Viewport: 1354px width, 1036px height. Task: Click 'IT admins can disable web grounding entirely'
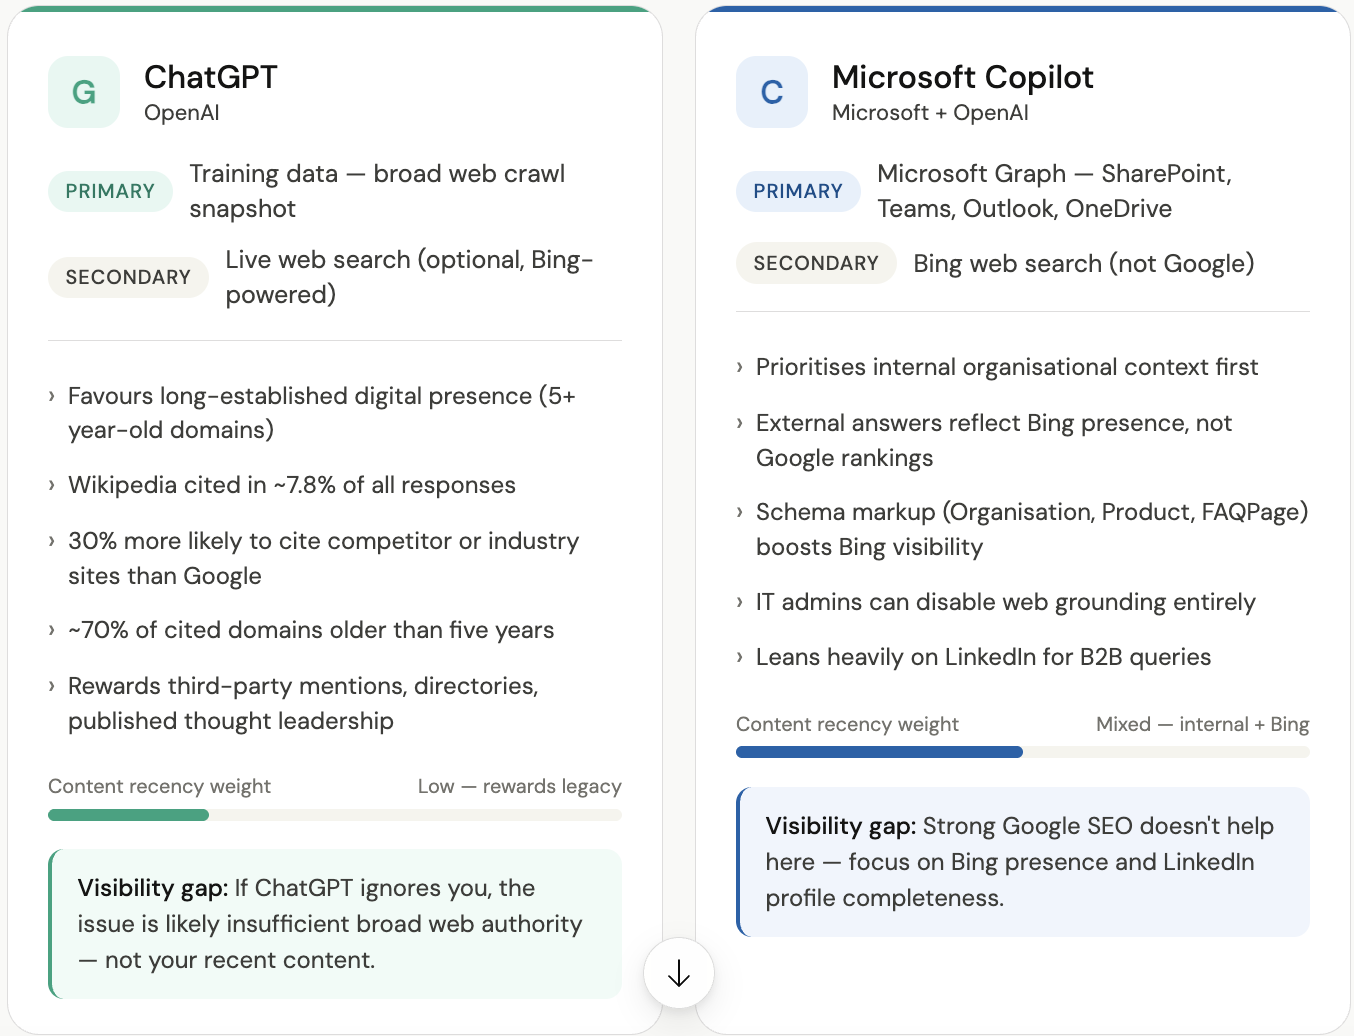[1006, 602]
